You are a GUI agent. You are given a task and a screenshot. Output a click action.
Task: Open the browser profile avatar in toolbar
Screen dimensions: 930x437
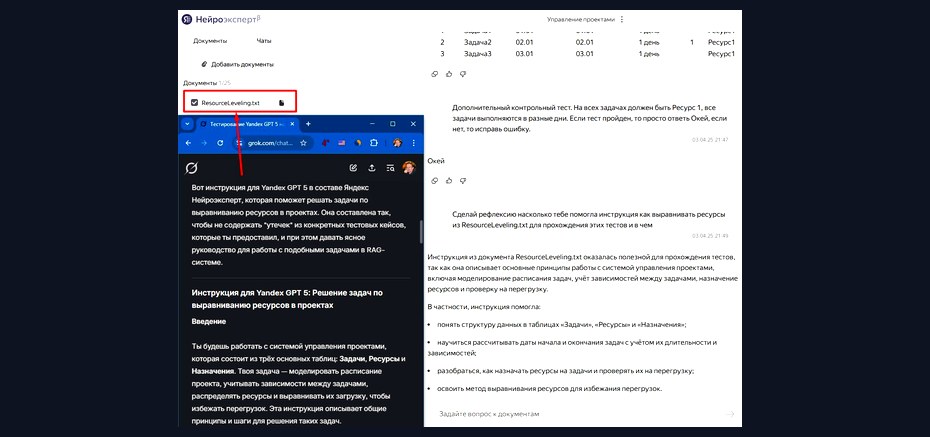(397, 143)
